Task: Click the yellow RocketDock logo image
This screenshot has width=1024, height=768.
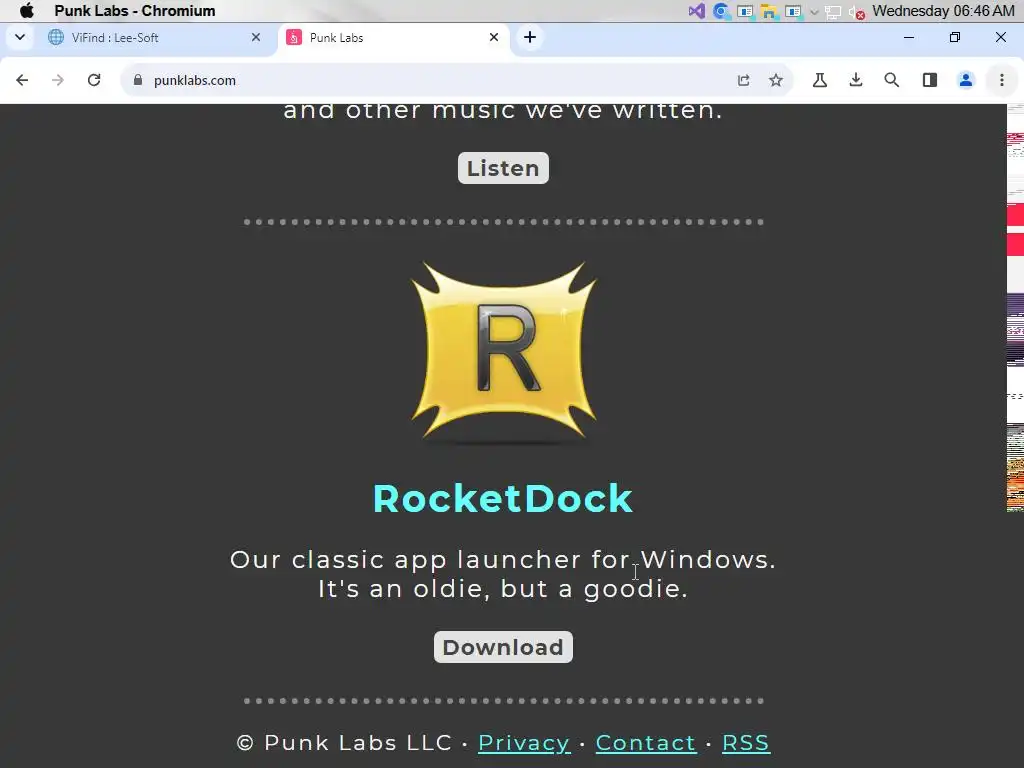Action: coord(504,352)
